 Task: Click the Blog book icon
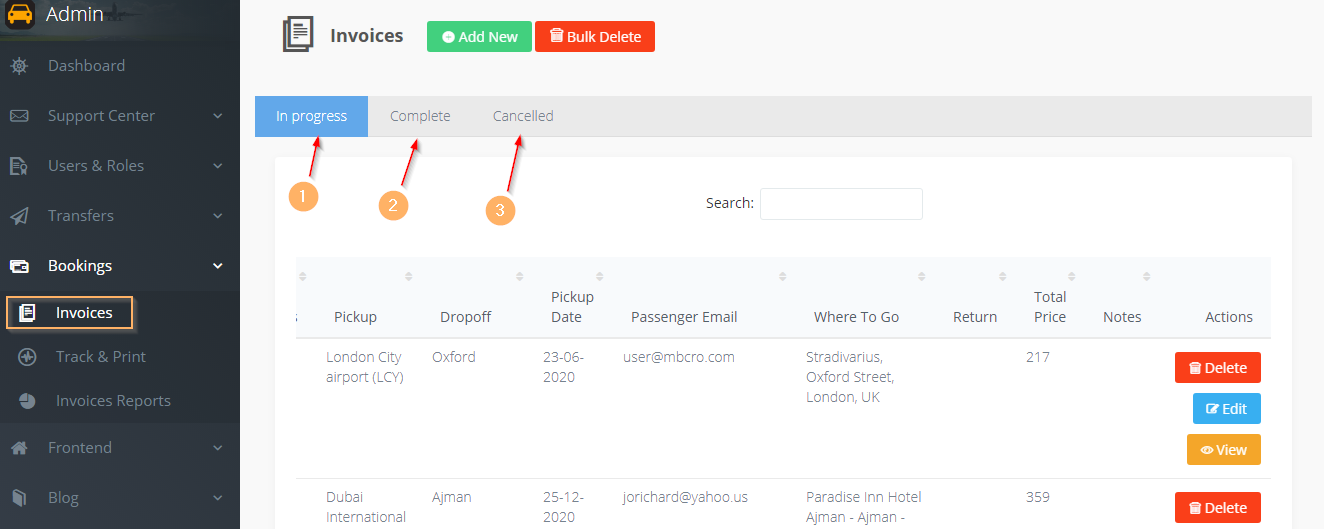[19, 498]
